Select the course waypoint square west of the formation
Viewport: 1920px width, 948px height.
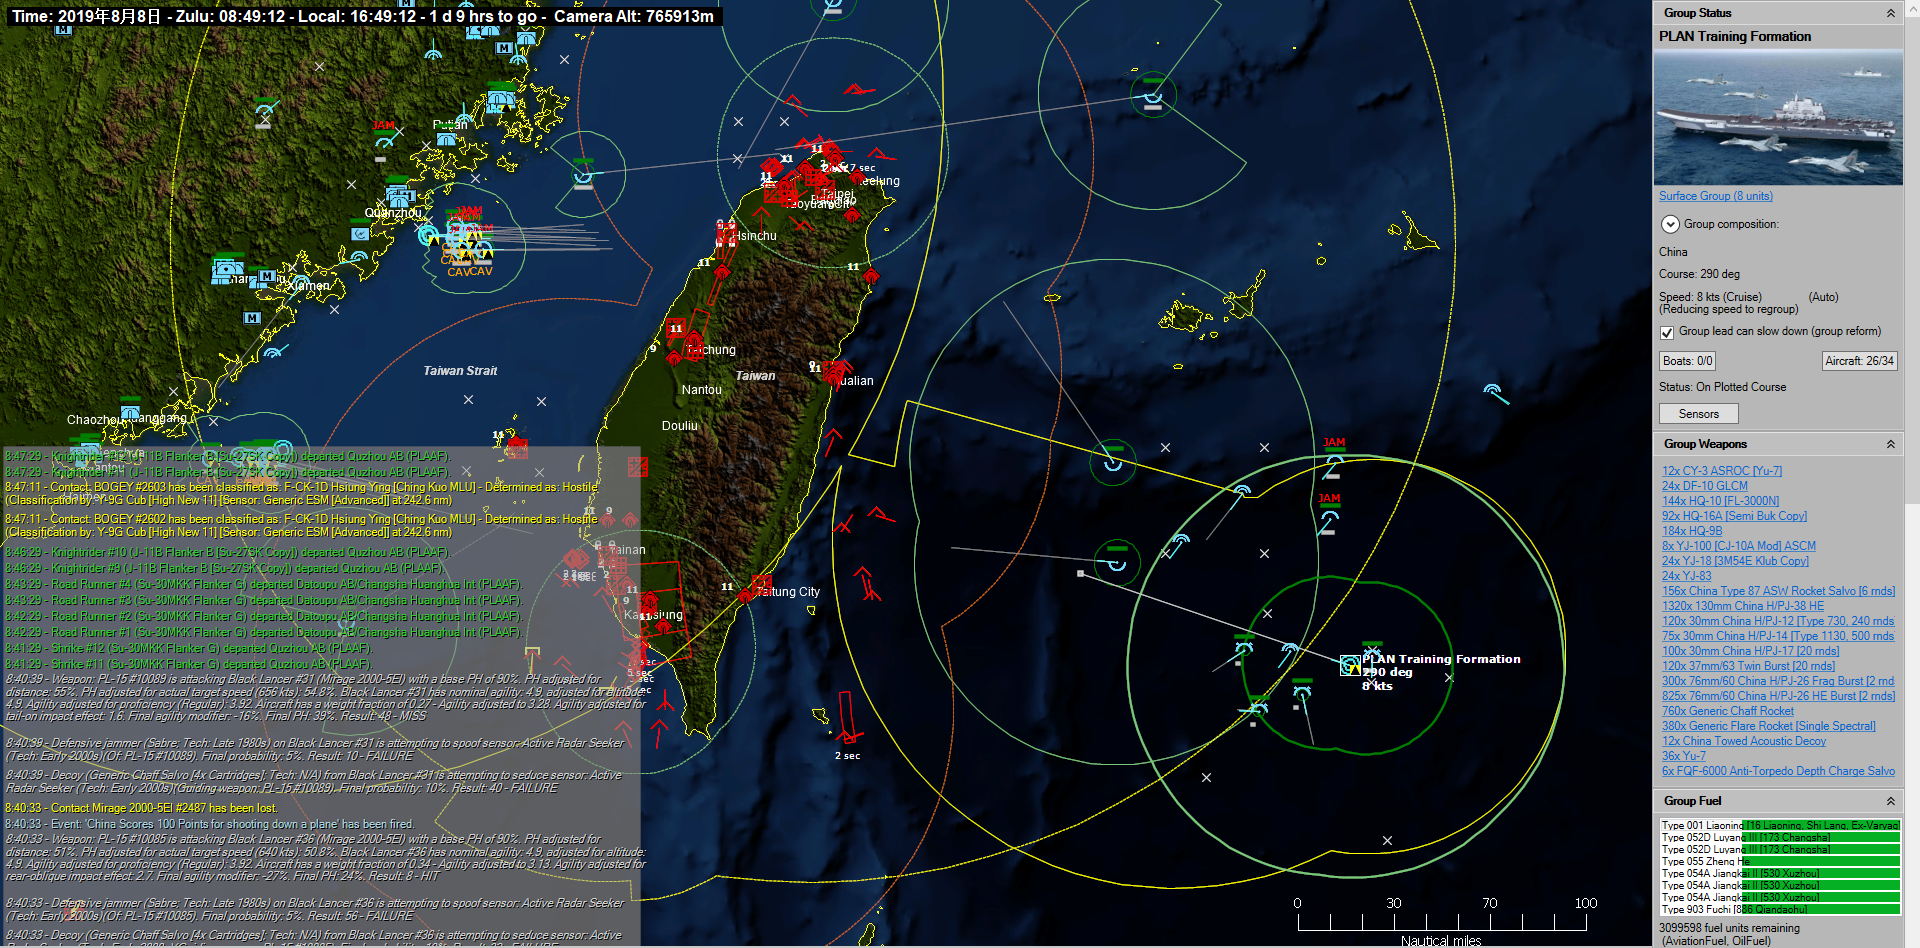[1080, 574]
